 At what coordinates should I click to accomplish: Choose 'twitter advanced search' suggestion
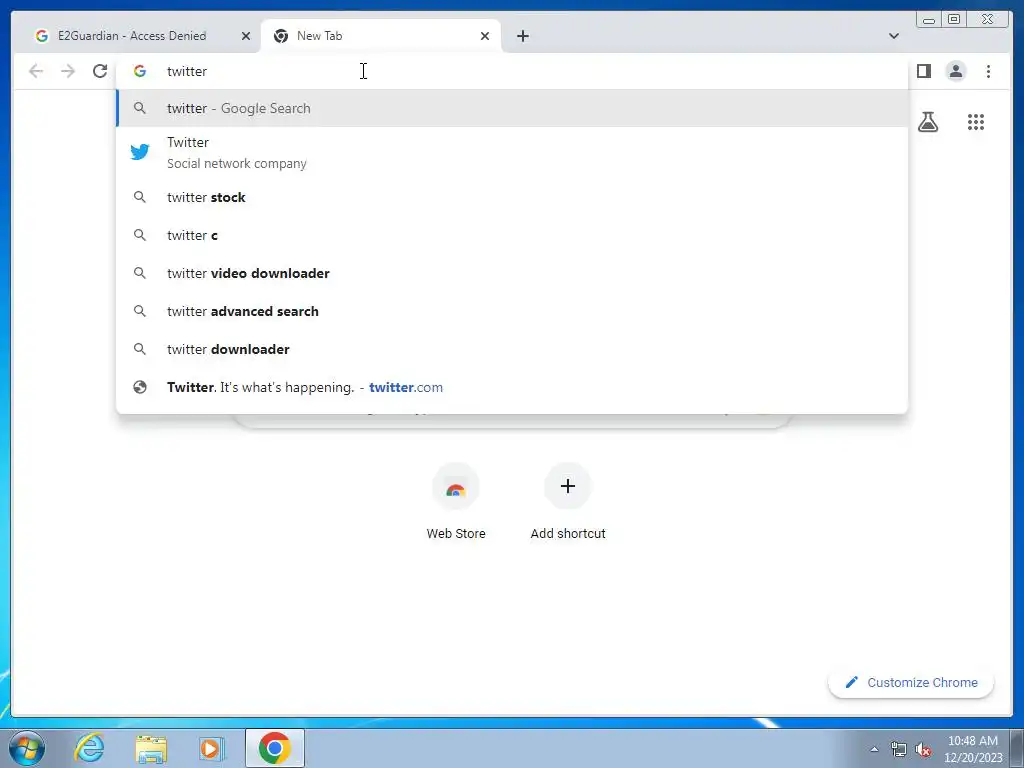(511, 311)
